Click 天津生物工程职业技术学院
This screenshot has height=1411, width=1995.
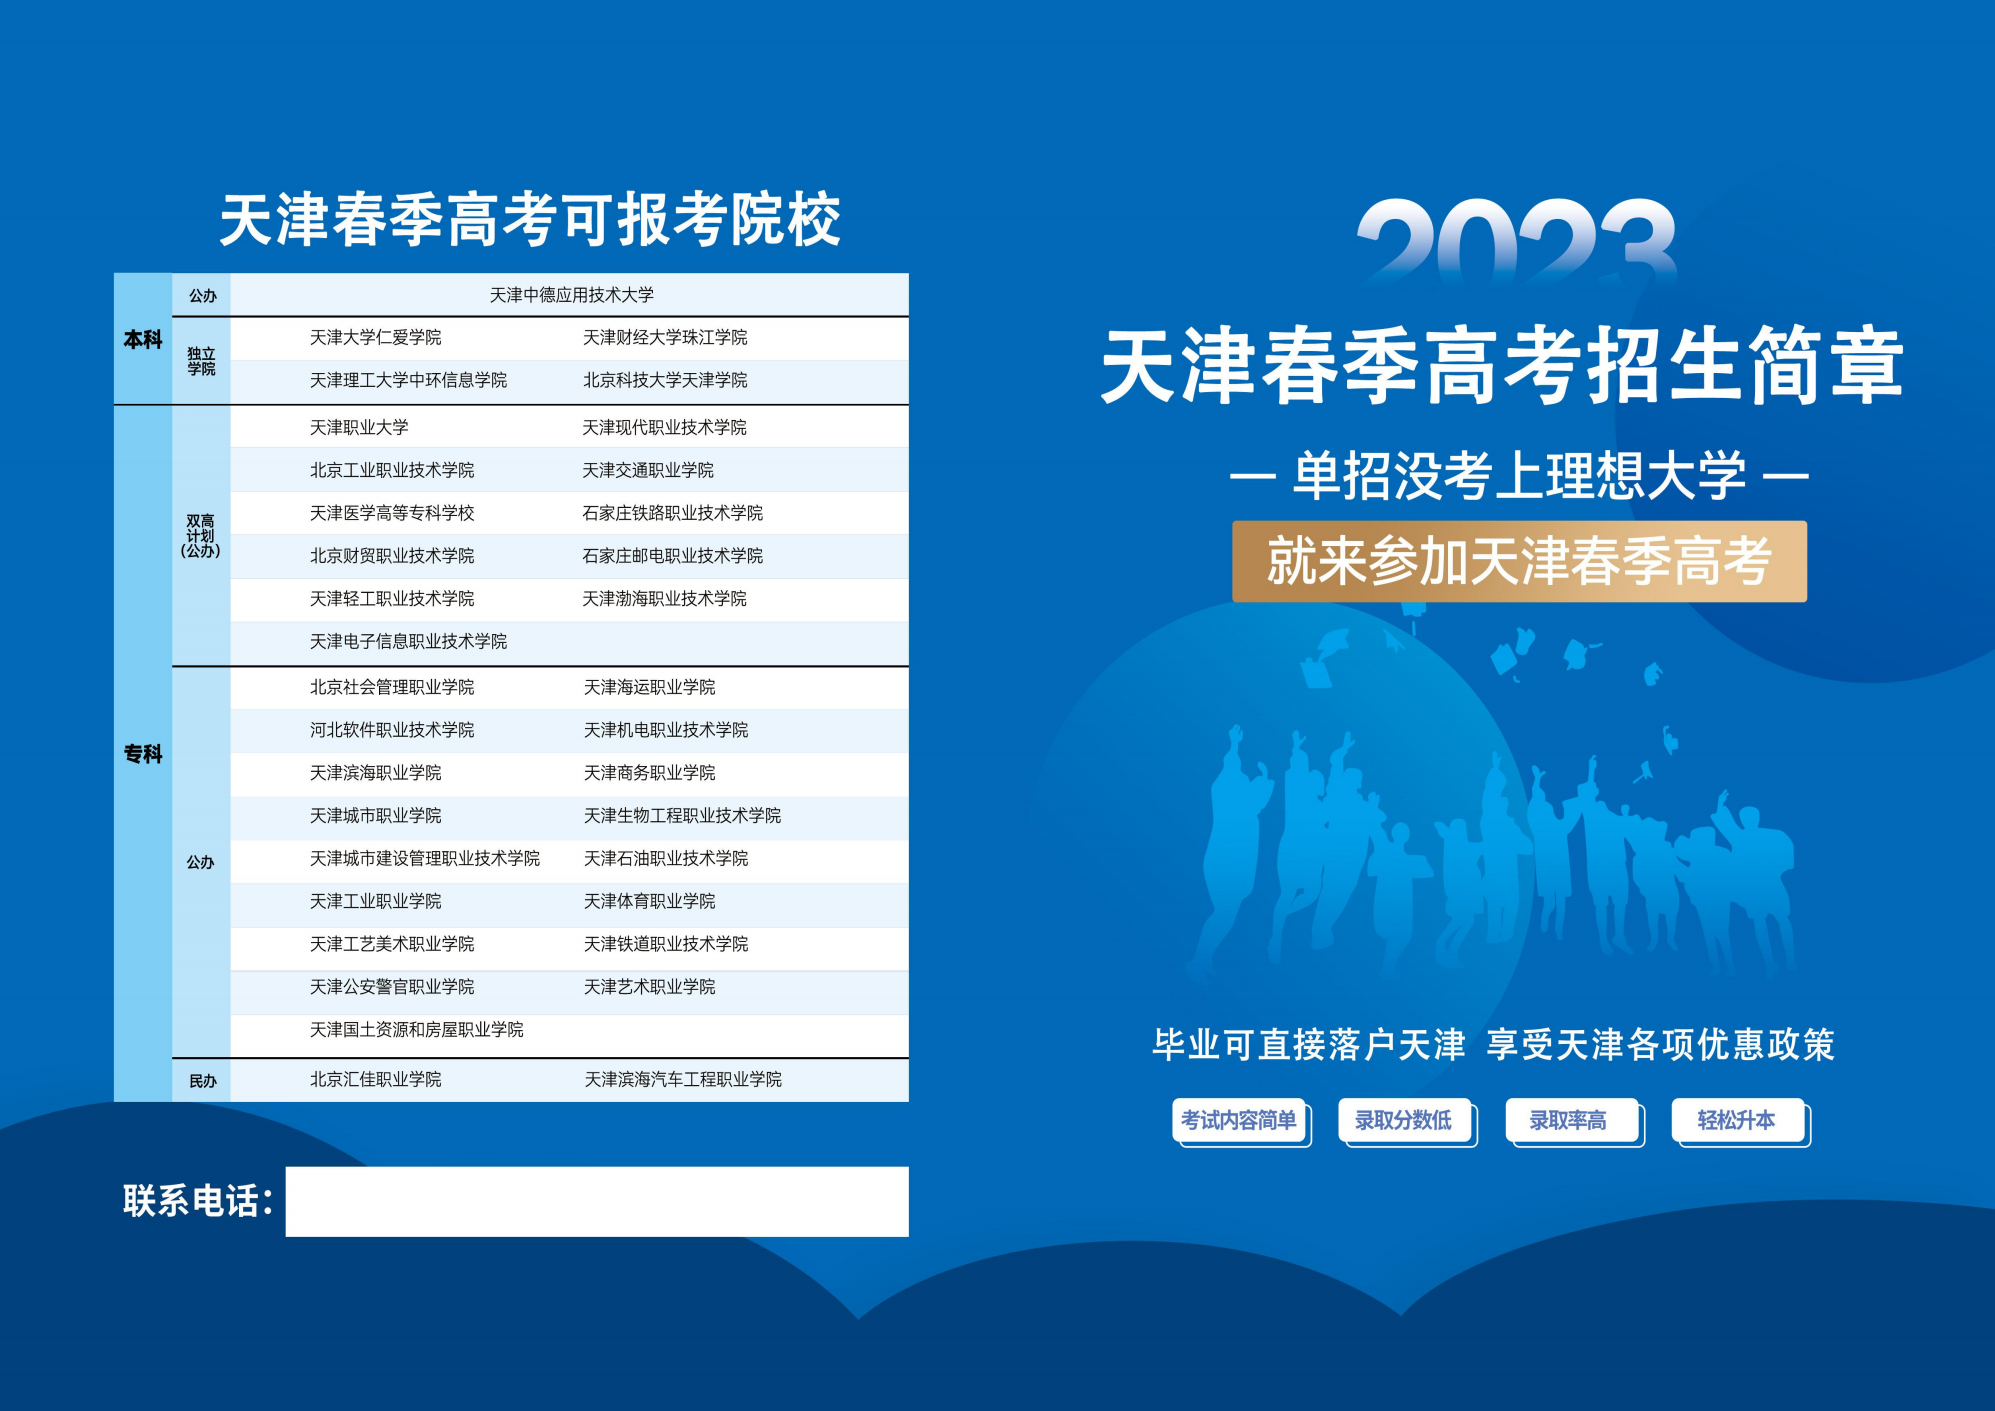coord(682,816)
